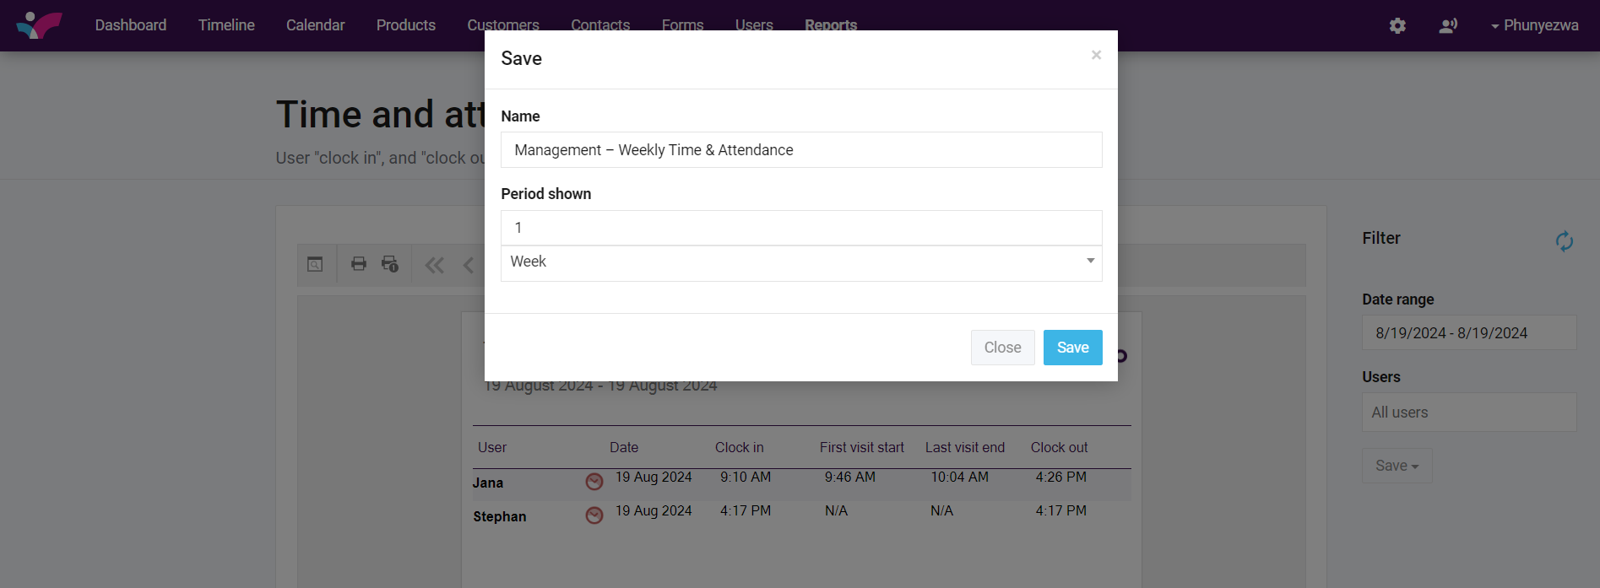The height and width of the screenshot is (588, 1600).
Task: Click the Period shown number field
Action: (x=801, y=228)
